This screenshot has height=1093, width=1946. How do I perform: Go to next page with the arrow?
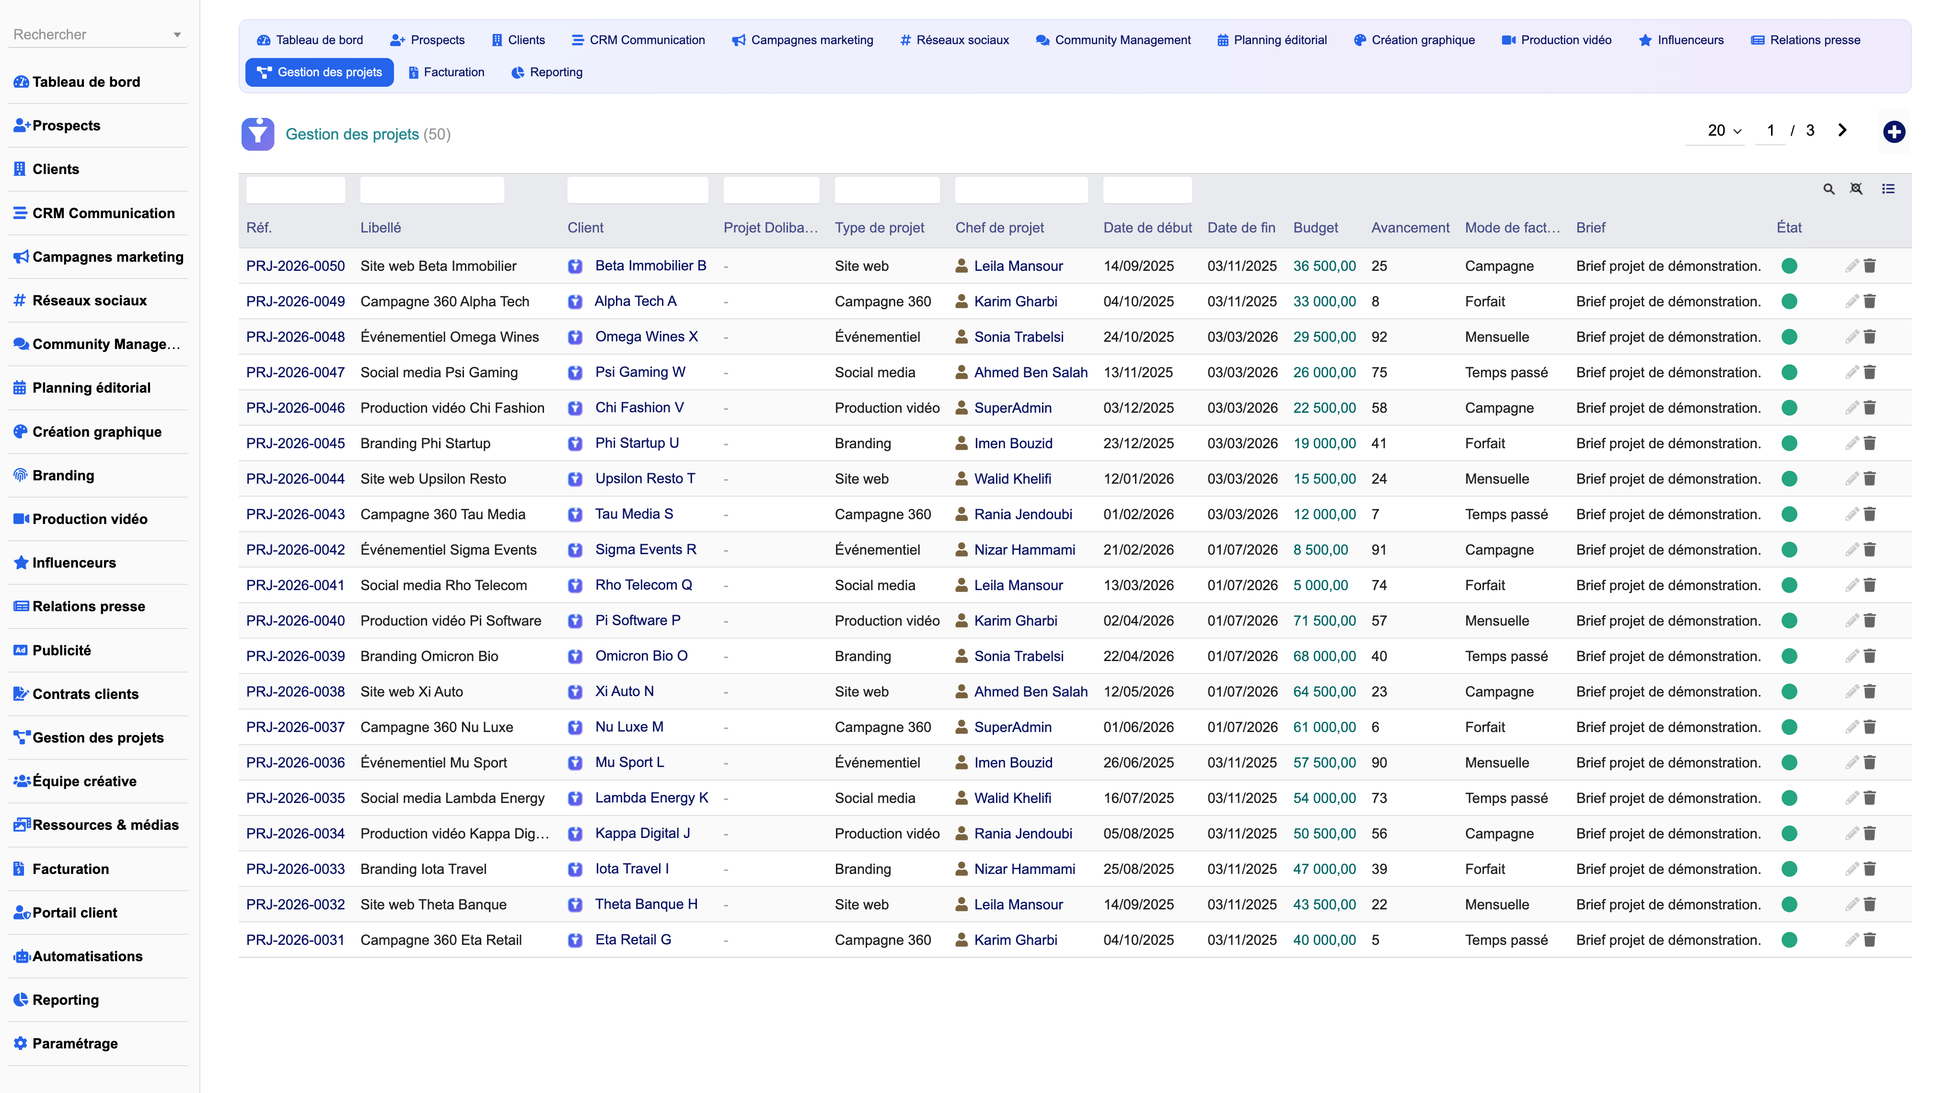tap(1842, 131)
